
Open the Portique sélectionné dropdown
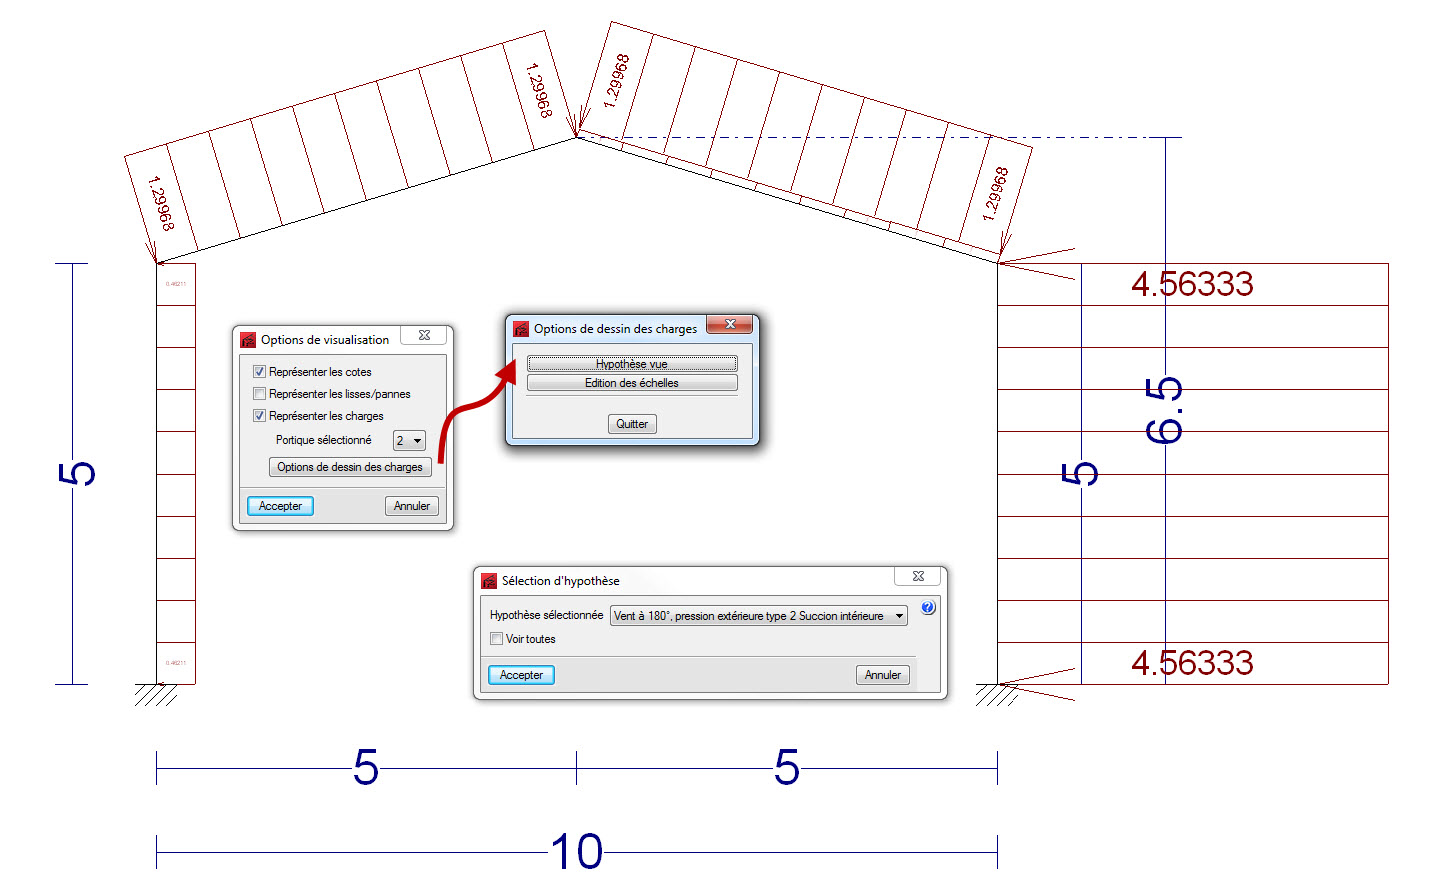pos(409,441)
